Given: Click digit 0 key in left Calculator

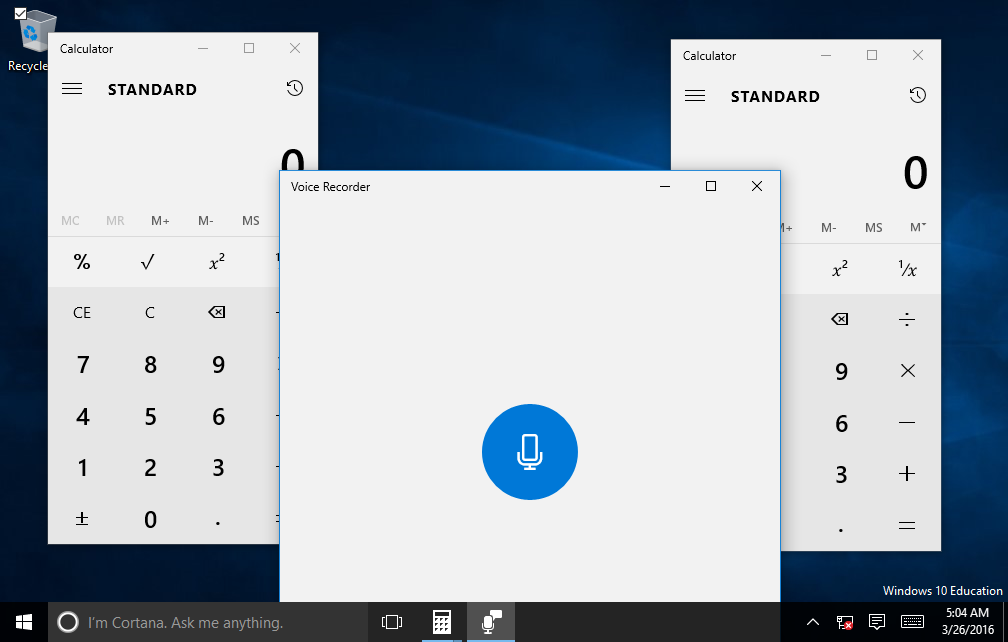Looking at the screenshot, I should [x=149, y=519].
